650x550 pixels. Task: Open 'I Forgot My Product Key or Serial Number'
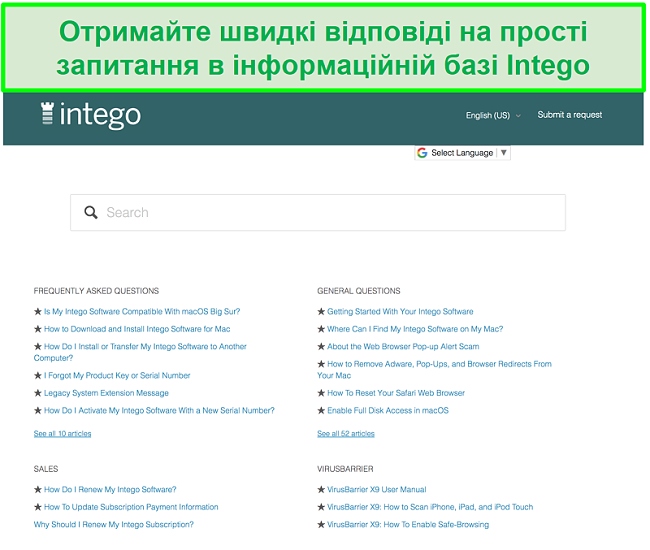[x=117, y=376]
